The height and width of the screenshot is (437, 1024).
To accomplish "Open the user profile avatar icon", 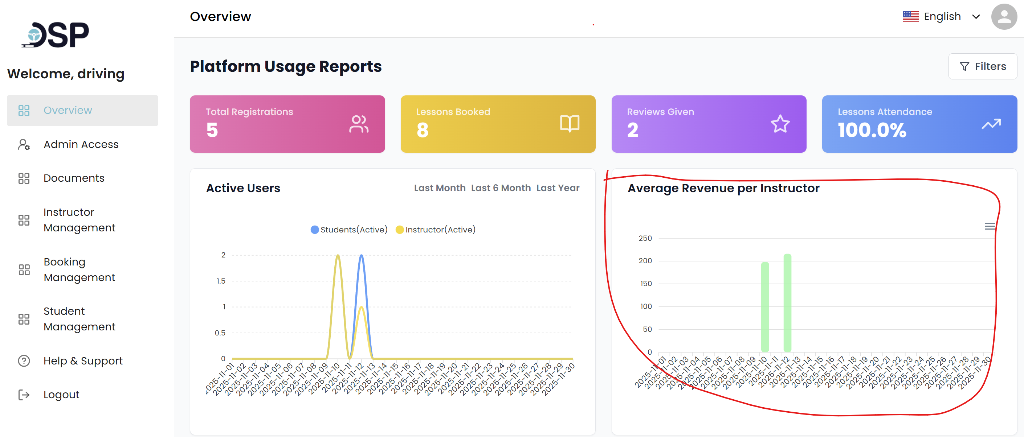I will [x=1004, y=16].
